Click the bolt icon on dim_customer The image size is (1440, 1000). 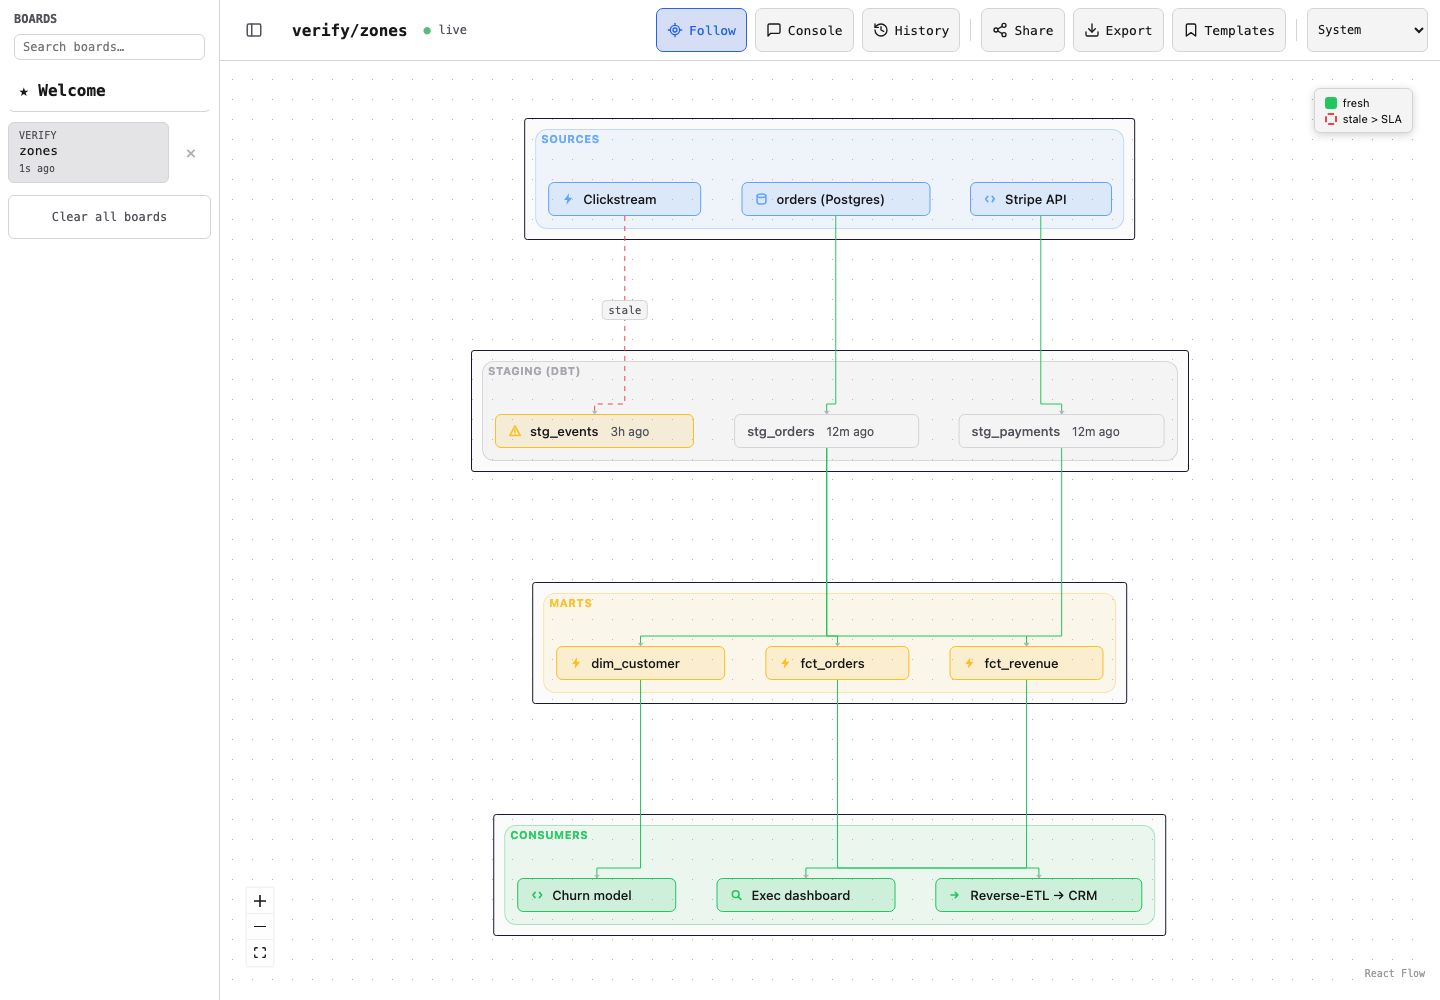pos(576,663)
